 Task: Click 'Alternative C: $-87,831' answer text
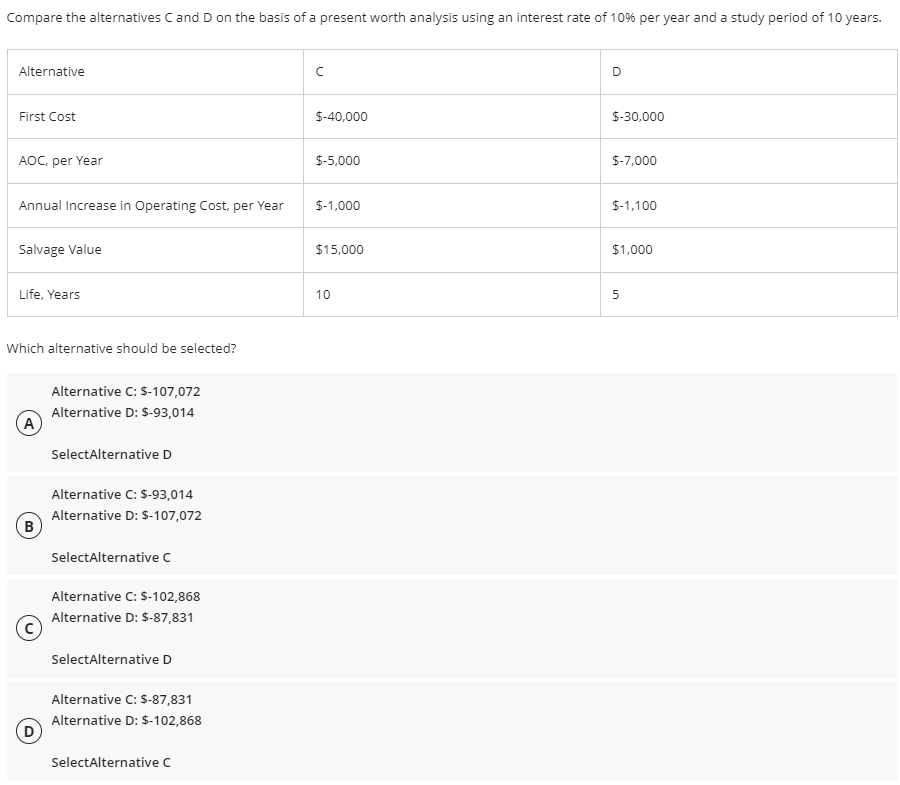click(x=122, y=699)
